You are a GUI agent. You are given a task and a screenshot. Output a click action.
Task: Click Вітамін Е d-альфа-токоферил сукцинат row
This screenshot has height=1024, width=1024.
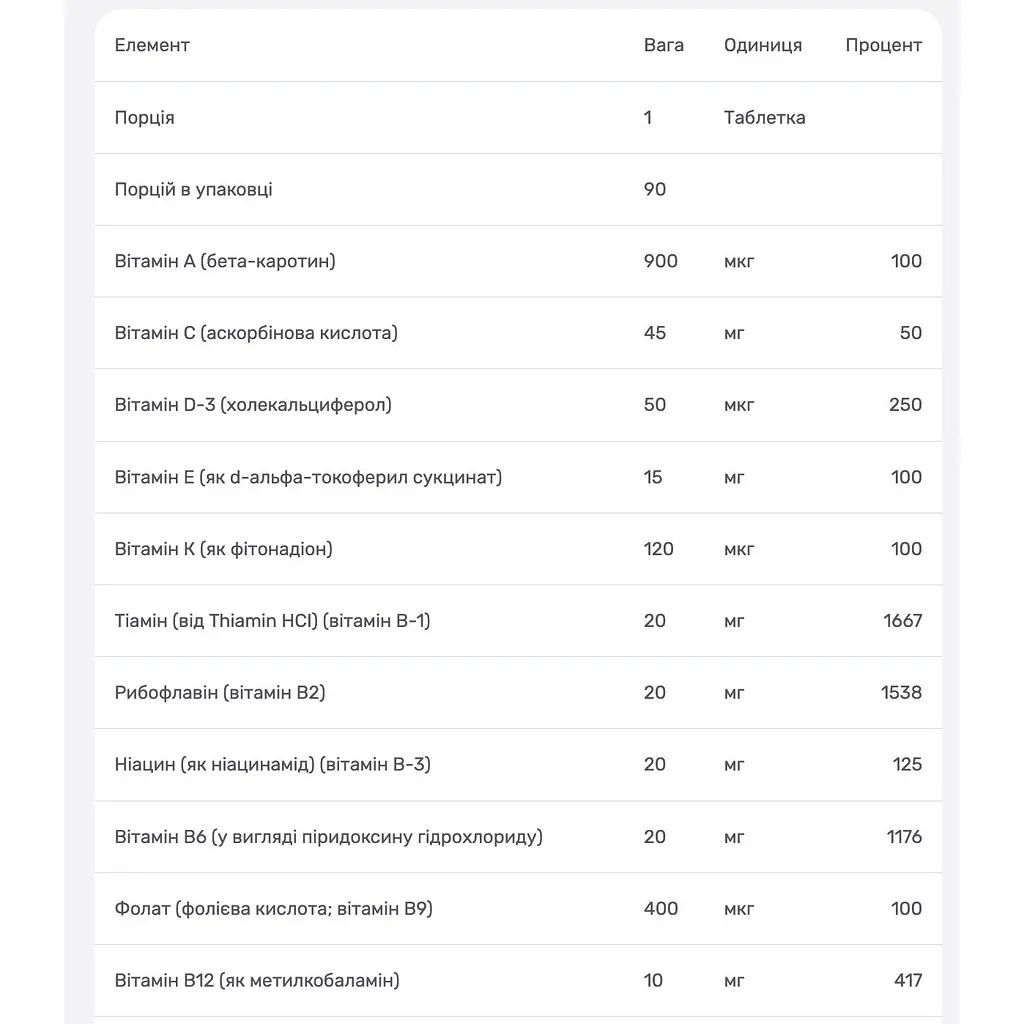pos(518,477)
